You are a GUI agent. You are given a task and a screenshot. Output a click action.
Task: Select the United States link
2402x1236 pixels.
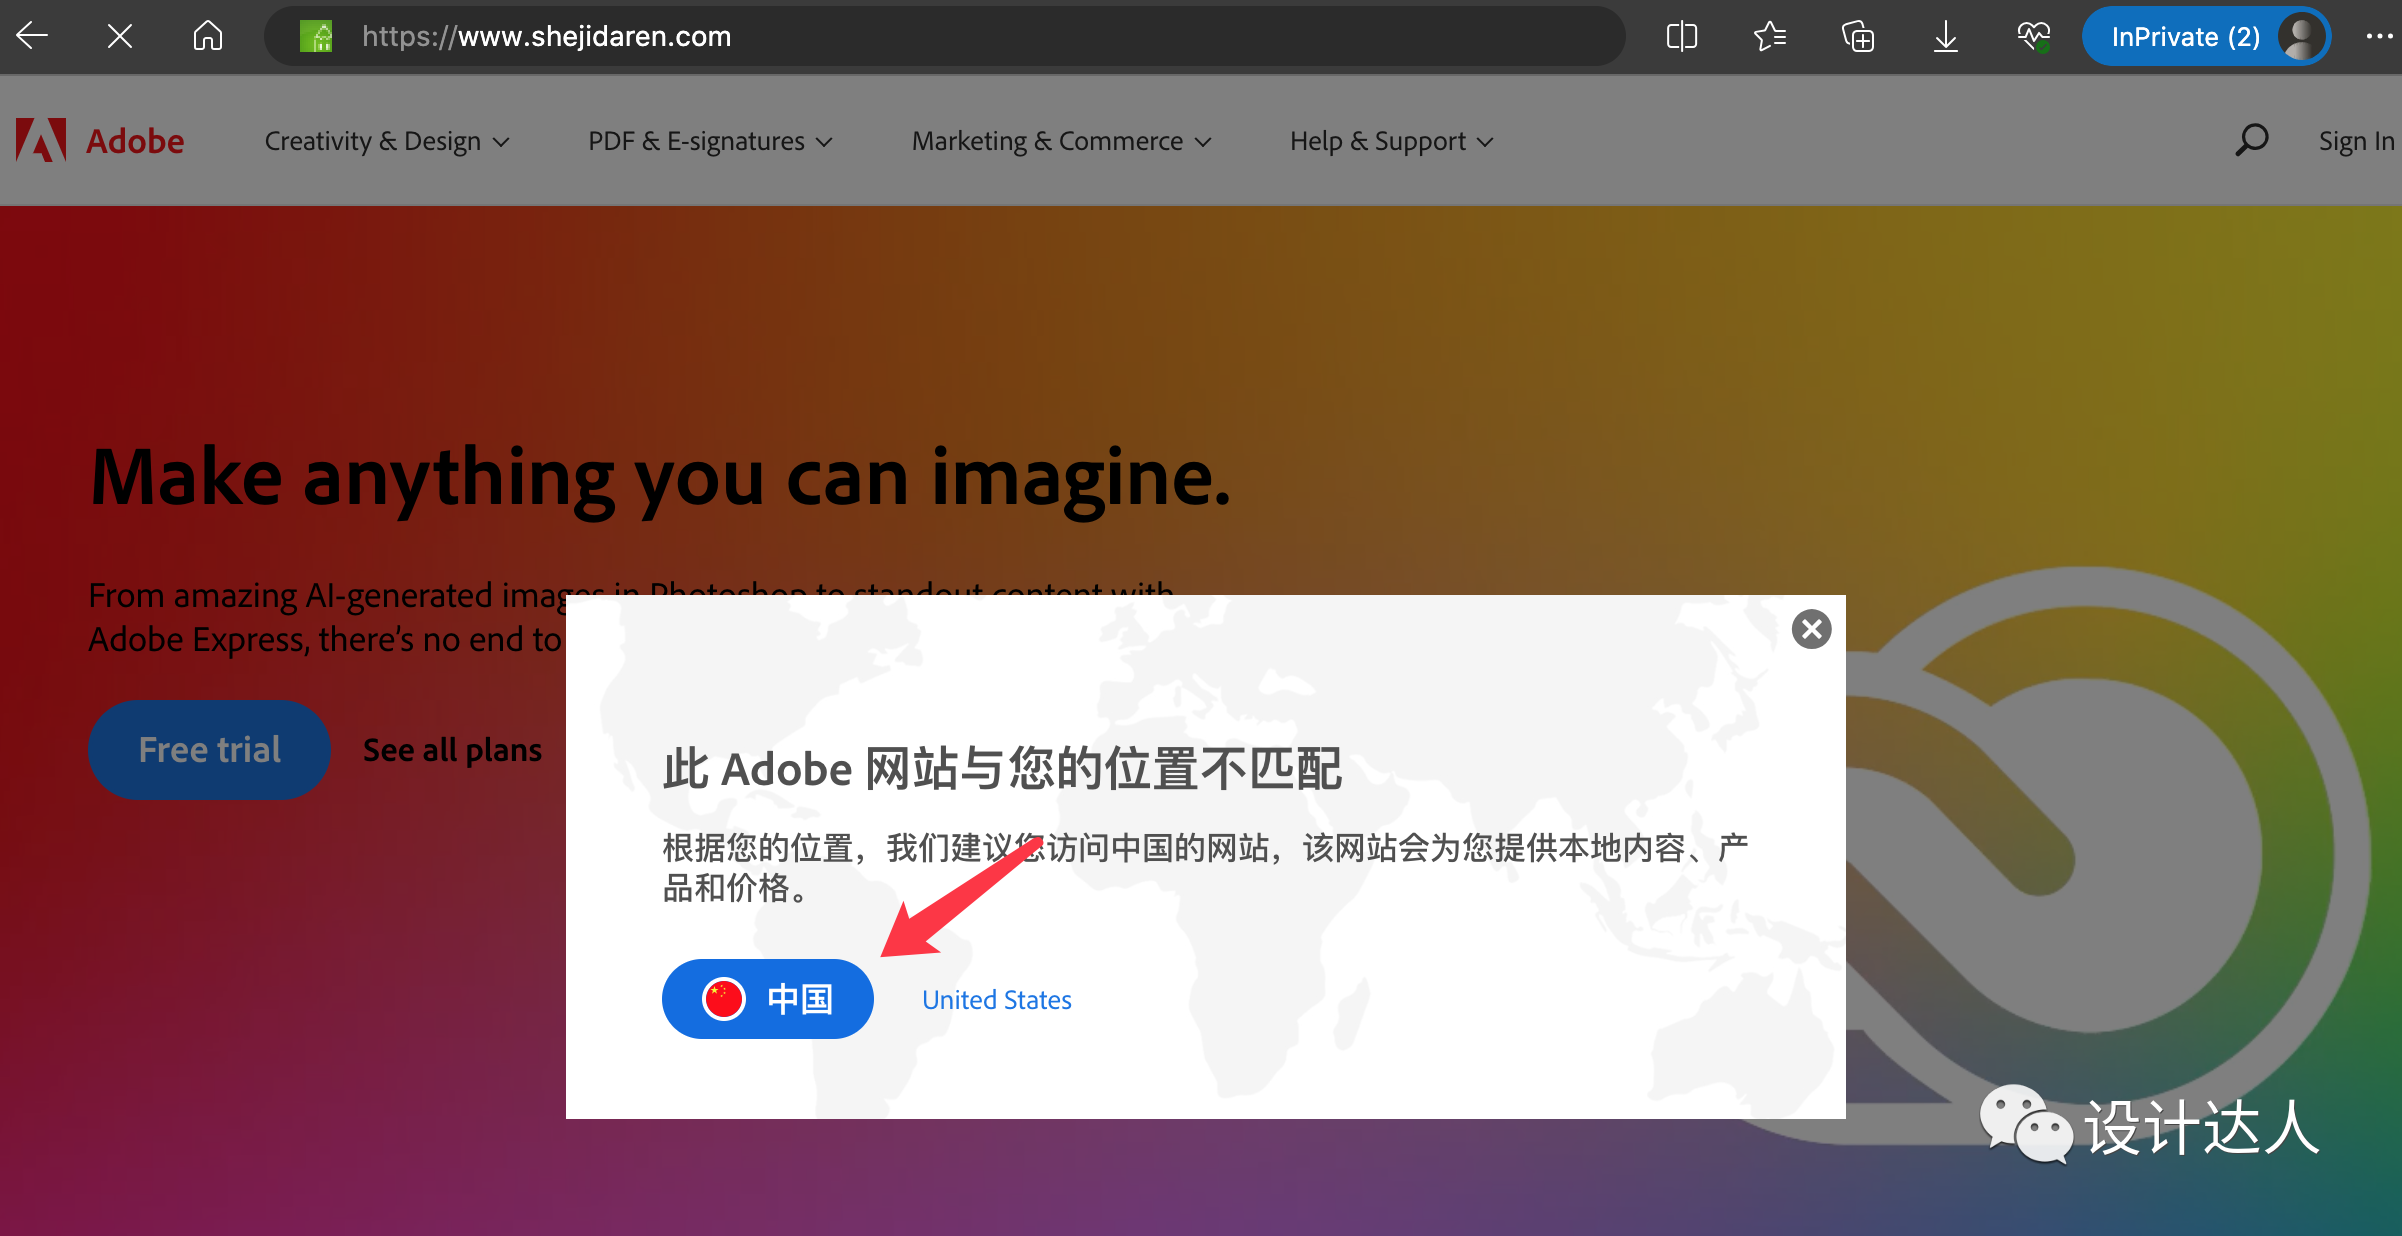(x=996, y=999)
